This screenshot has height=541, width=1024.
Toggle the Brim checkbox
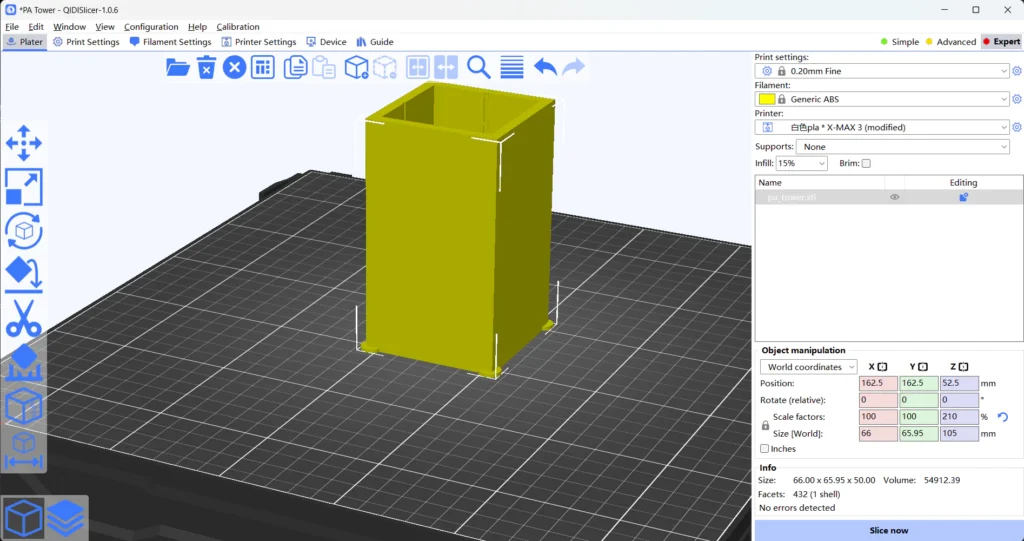[x=866, y=163]
